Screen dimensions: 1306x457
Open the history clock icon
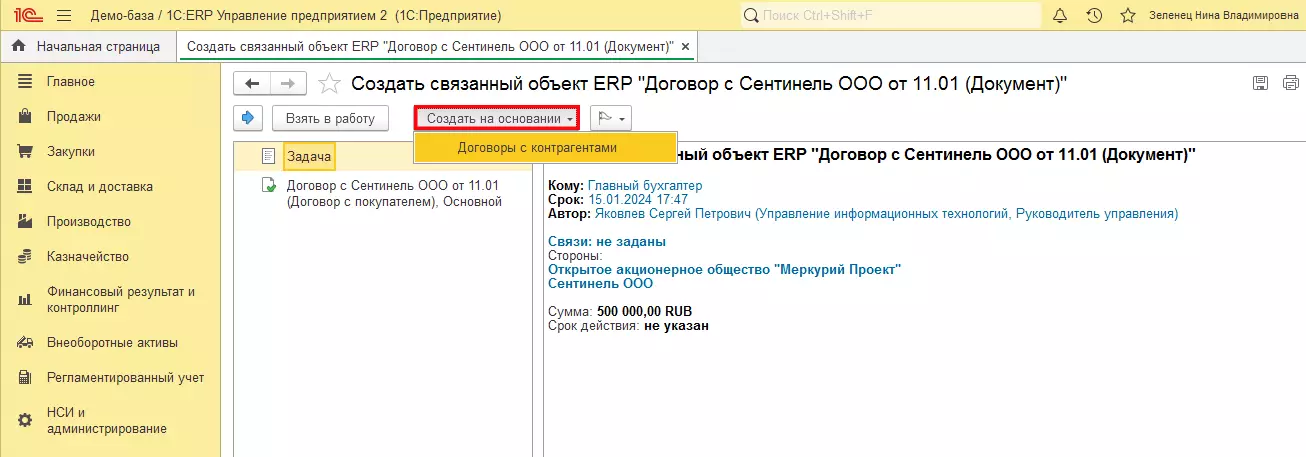coord(1094,16)
